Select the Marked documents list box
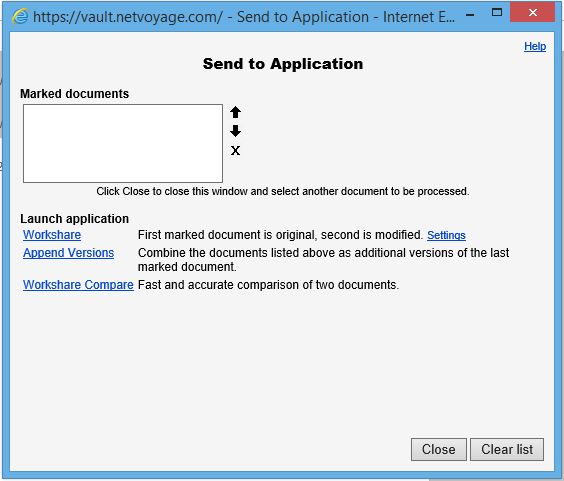 (123, 143)
